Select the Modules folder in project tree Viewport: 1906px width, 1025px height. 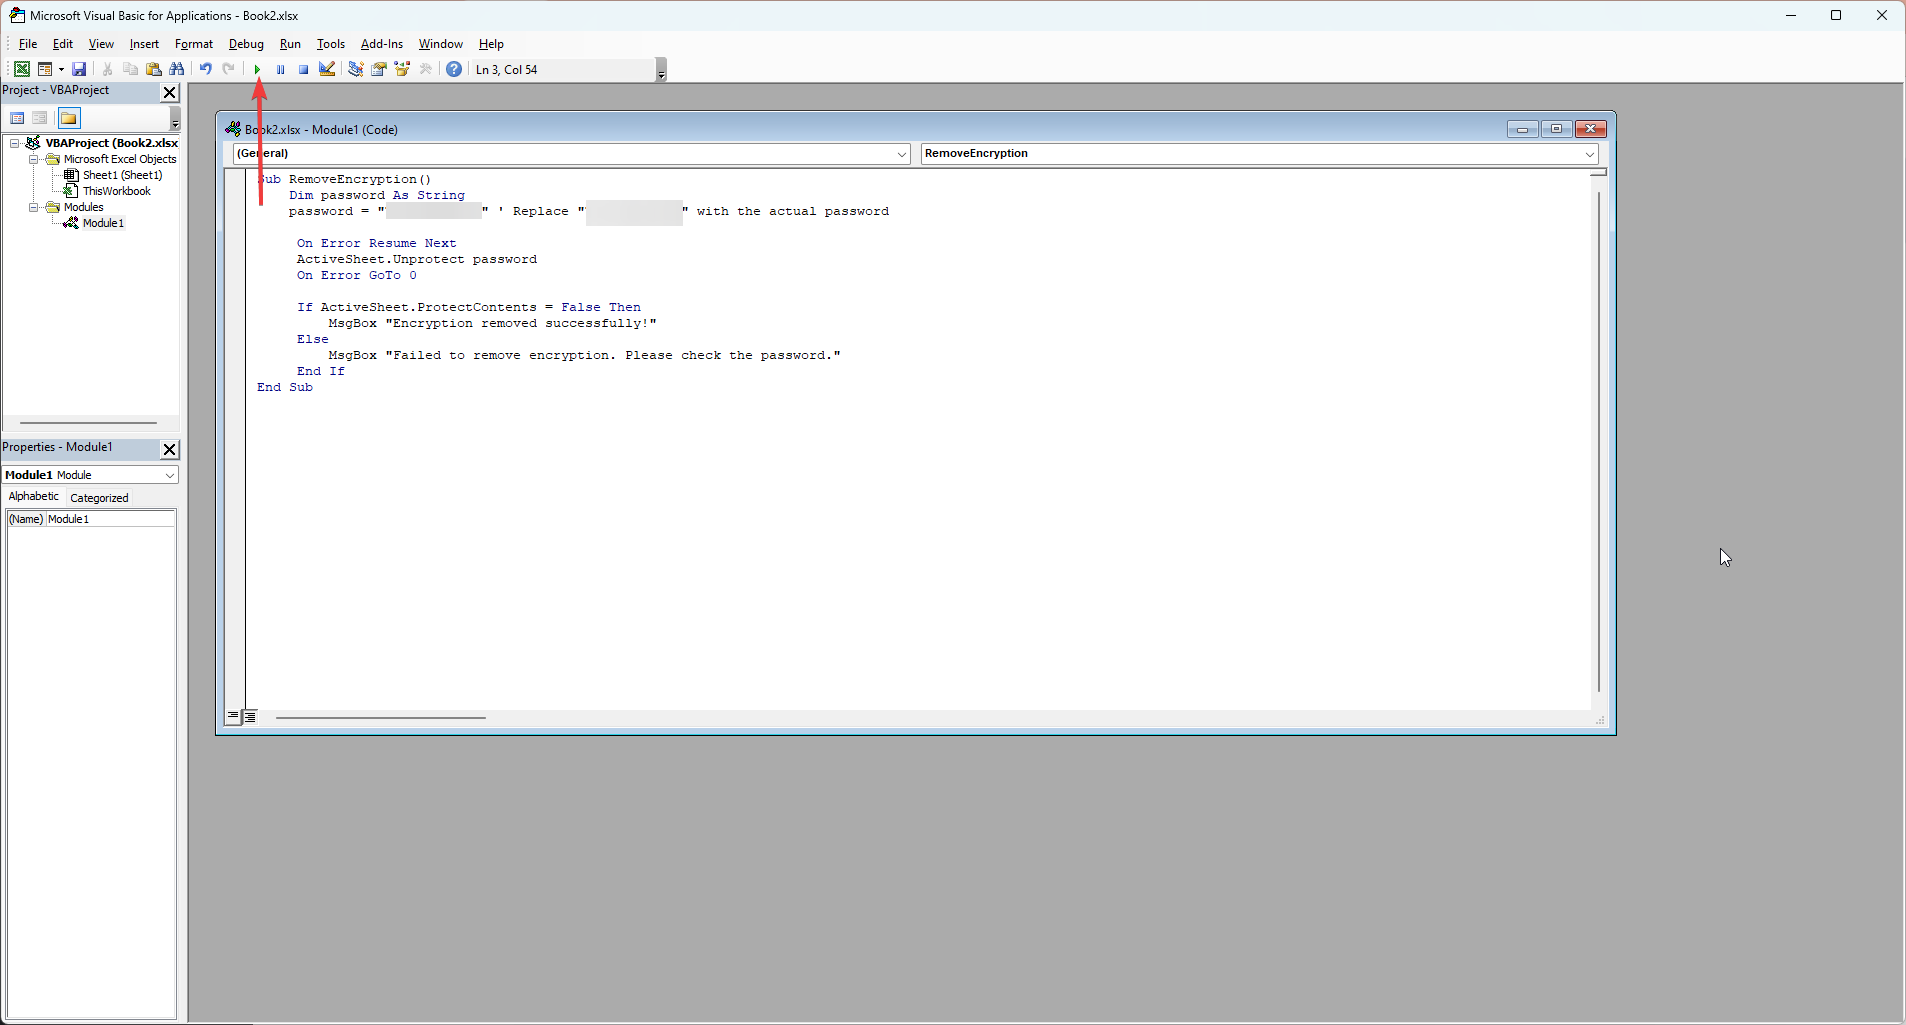(83, 207)
